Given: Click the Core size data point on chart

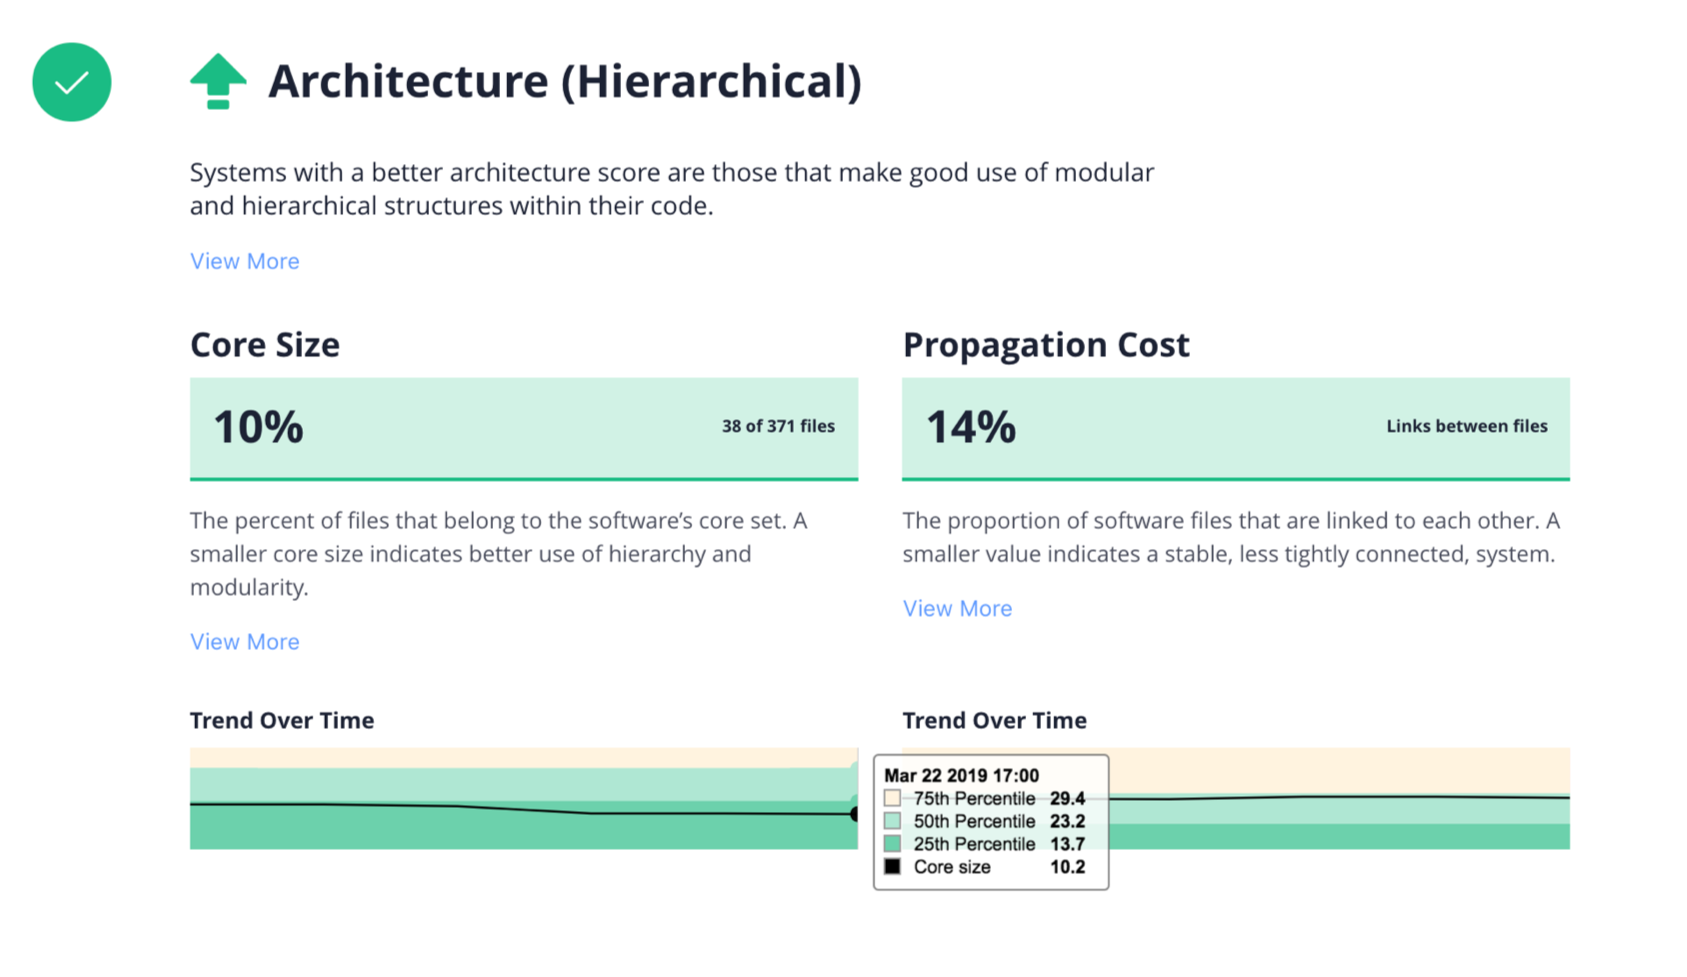Looking at the screenshot, I should coord(855,814).
